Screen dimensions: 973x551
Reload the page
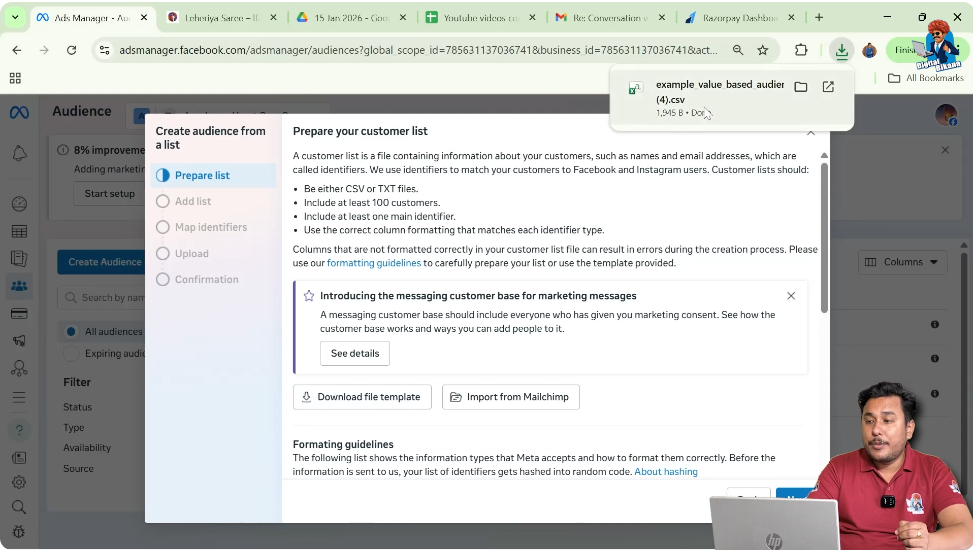pos(71,50)
